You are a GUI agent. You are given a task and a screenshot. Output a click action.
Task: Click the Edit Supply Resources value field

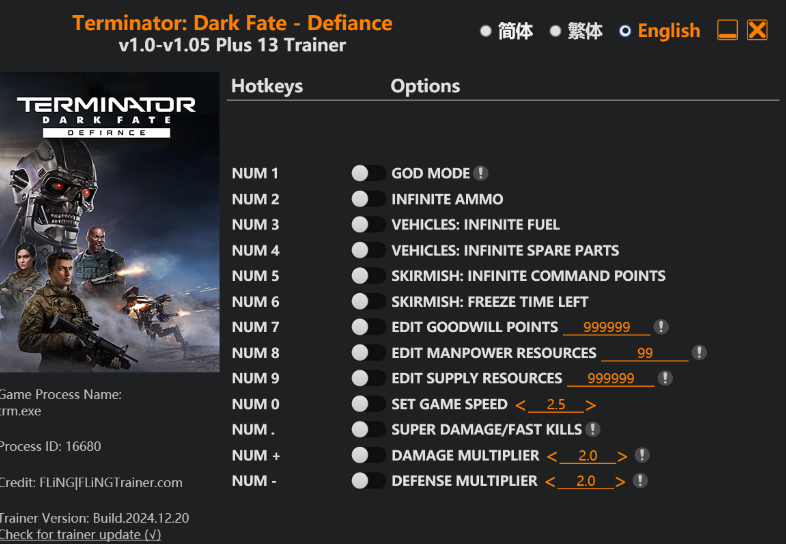610,379
